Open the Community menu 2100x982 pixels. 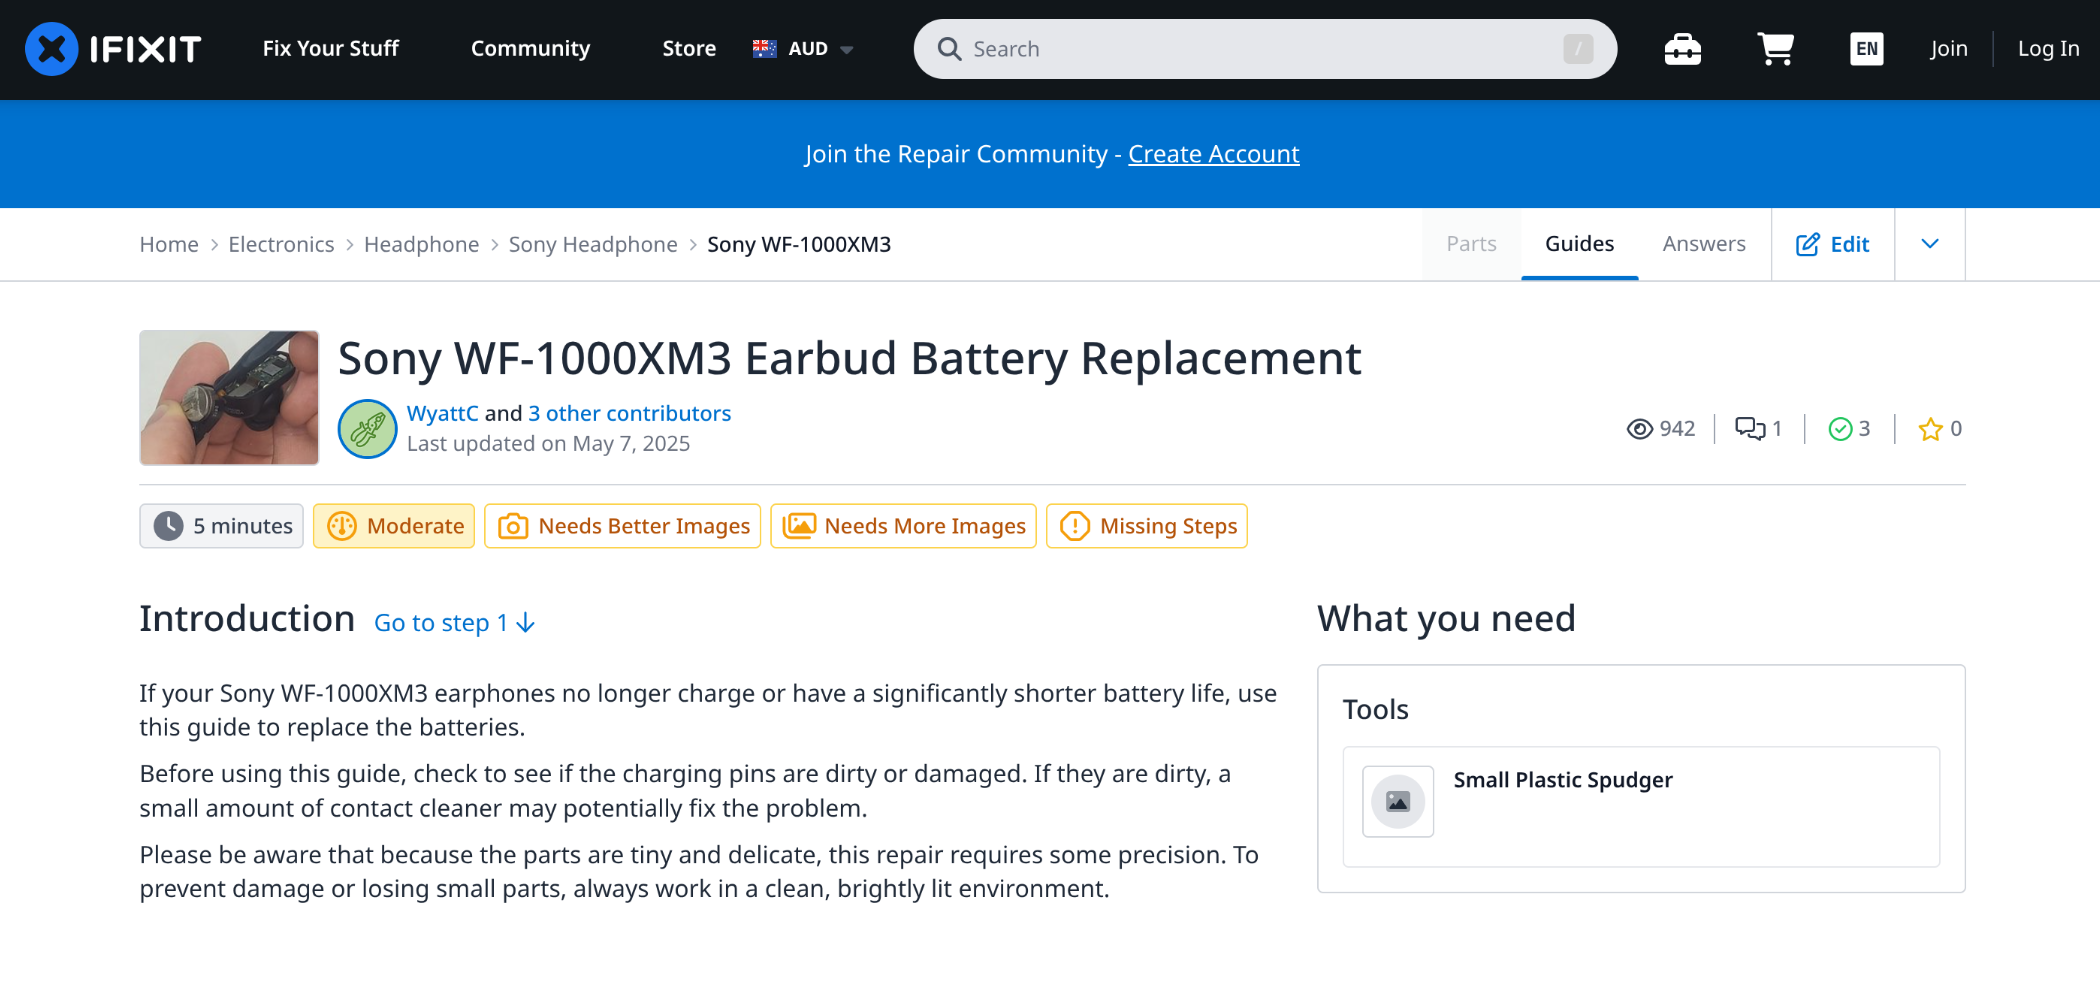[x=530, y=49]
